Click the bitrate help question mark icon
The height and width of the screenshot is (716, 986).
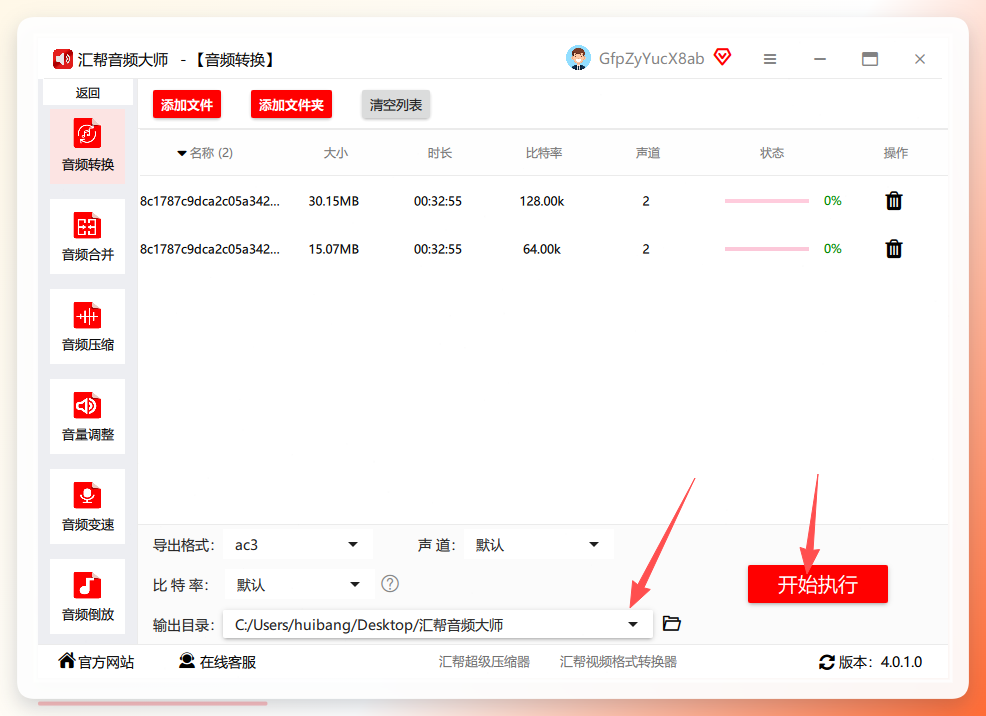[x=390, y=584]
